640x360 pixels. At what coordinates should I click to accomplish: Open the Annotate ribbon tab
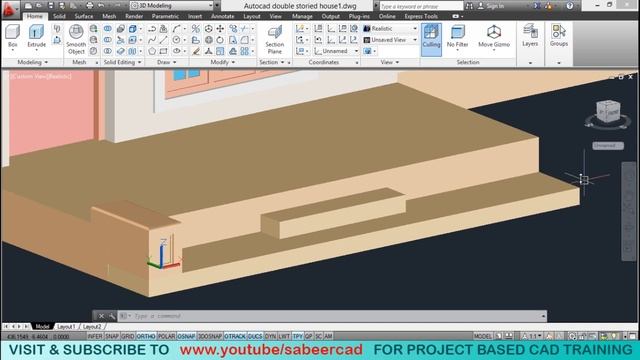pyautogui.click(x=222, y=16)
